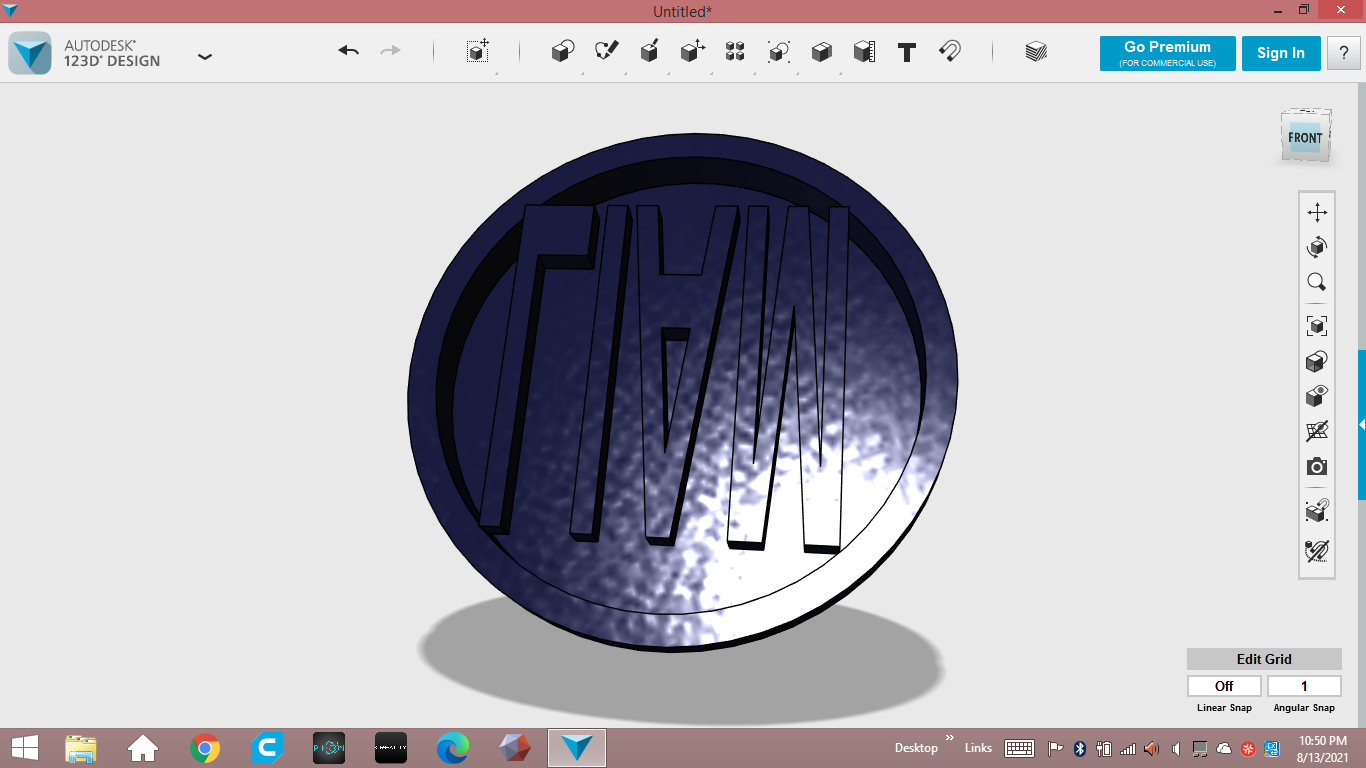Viewport: 1366px width, 768px height.
Task: Select the Zoom magnifier tool
Action: pyautogui.click(x=1317, y=282)
